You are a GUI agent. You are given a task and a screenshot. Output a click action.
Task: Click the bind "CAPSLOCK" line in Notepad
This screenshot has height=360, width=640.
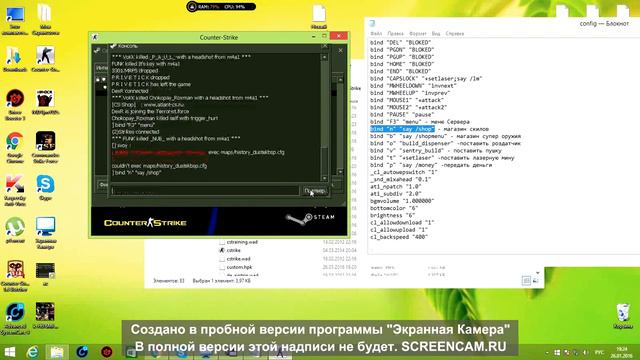click(426, 78)
